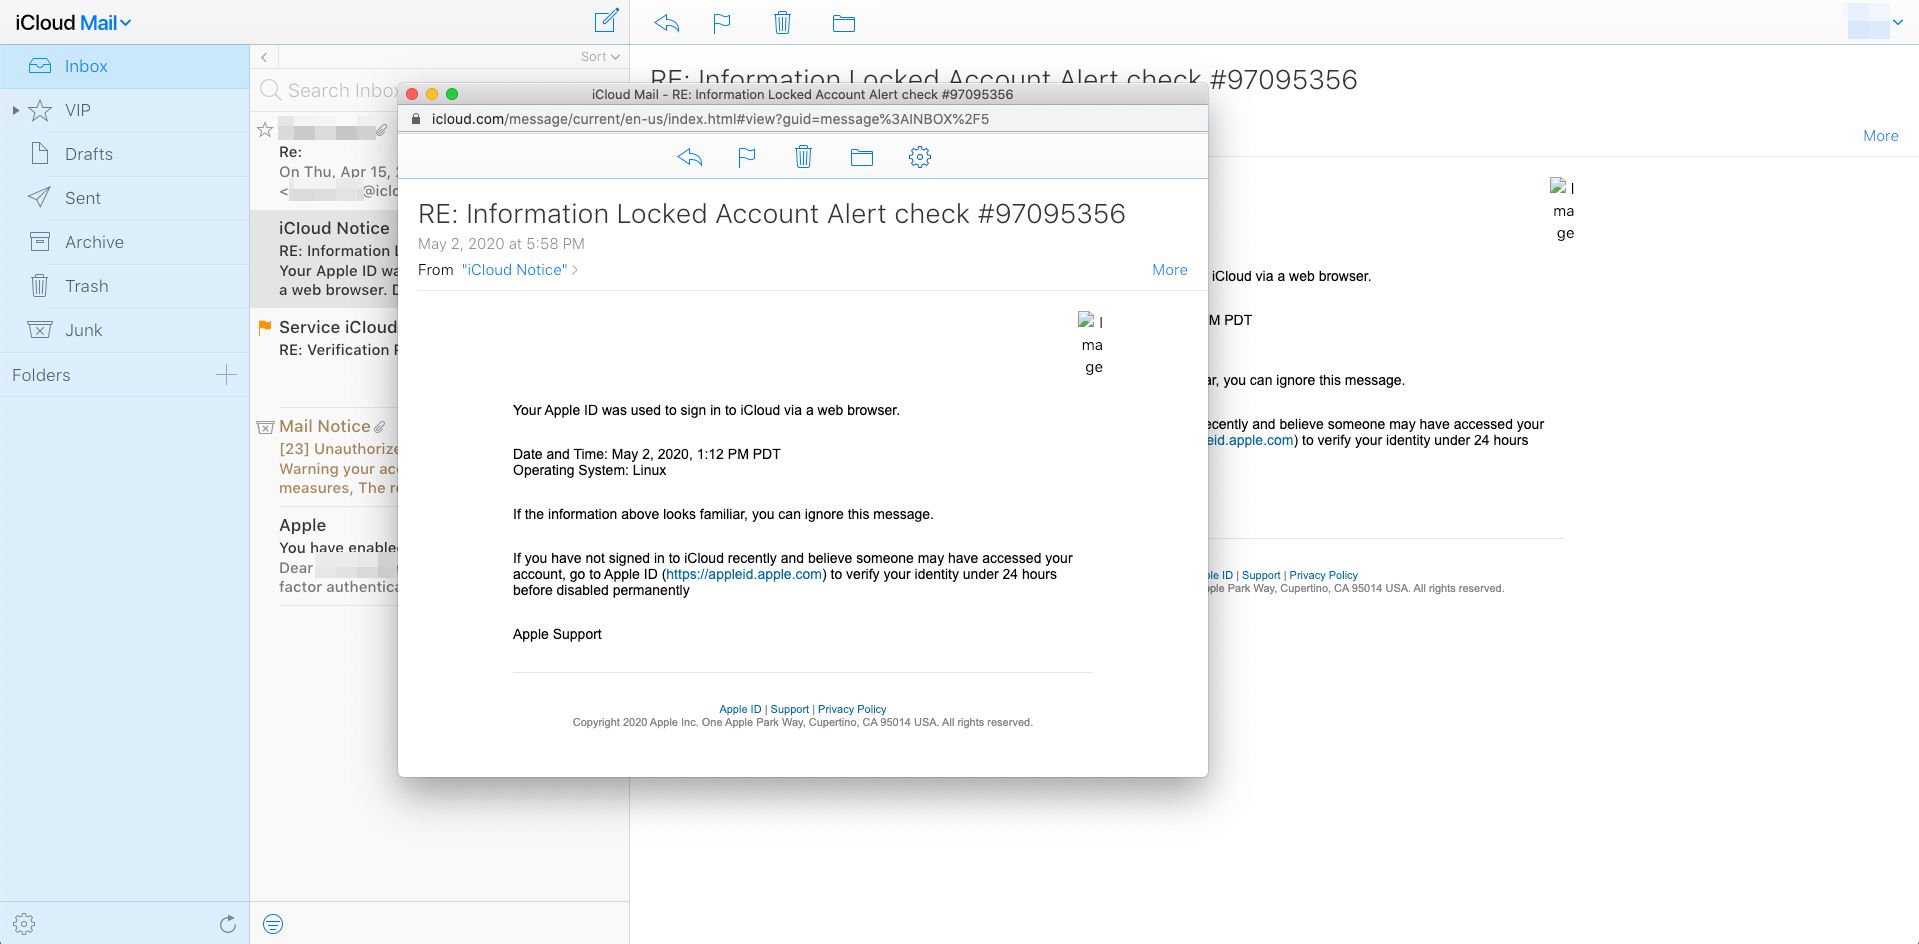Click Support footer link in popup

click(x=790, y=709)
